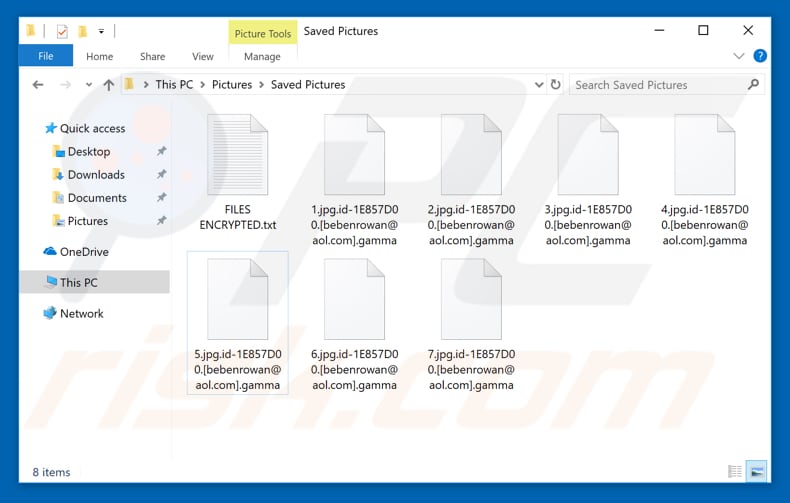Expand the ribbon with chevron arrow
This screenshot has height=503, width=790.
click(x=739, y=57)
